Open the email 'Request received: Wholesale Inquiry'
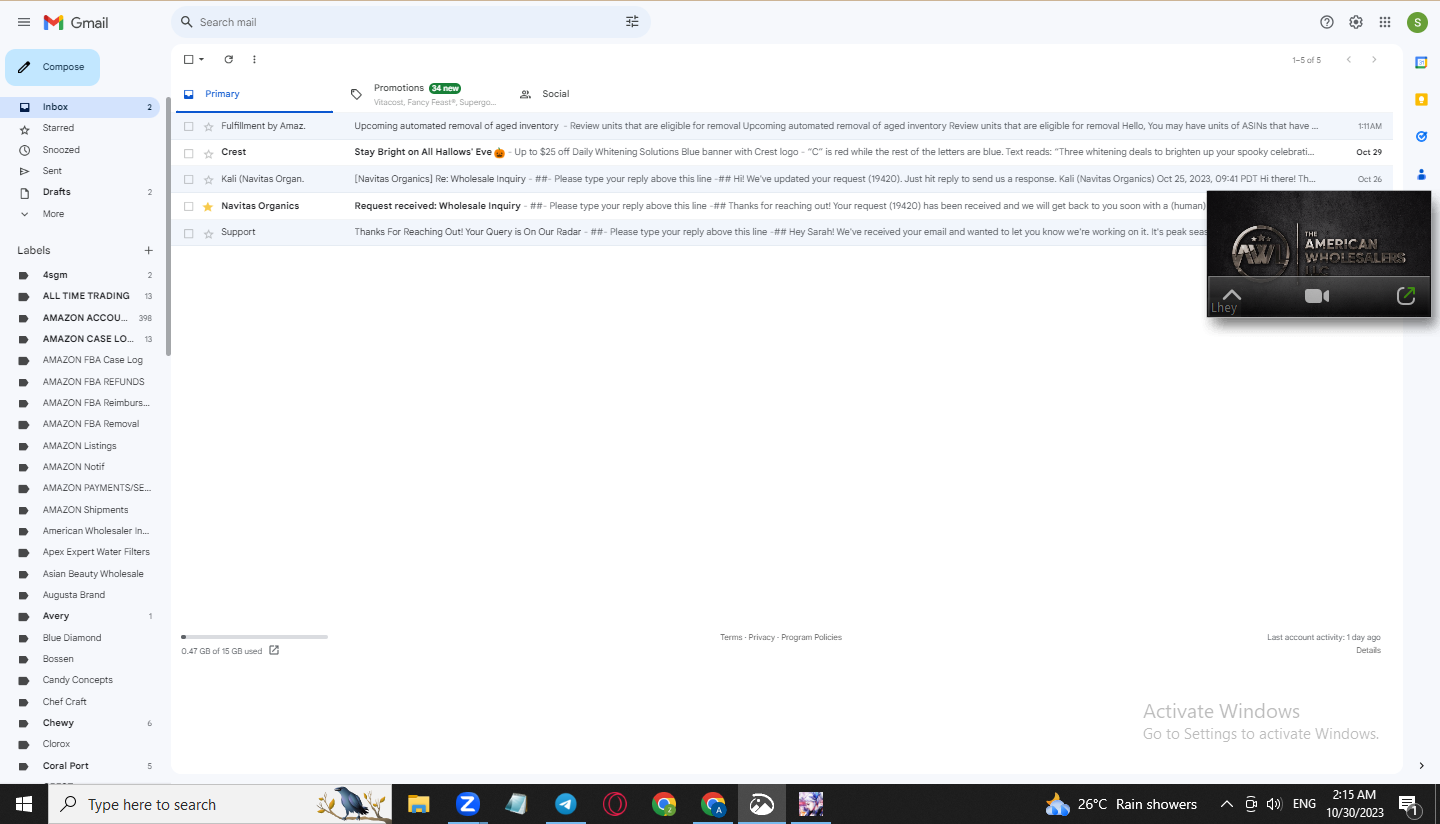1440x824 pixels. 781,206
